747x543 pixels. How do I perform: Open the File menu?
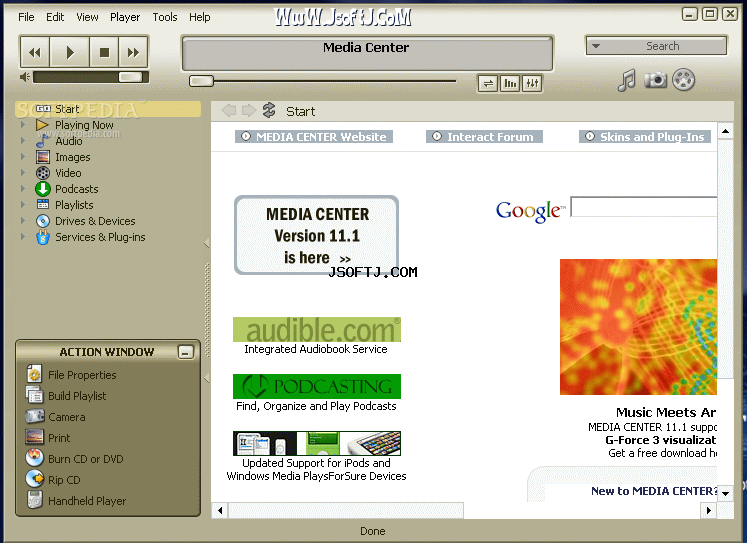coord(26,17)
